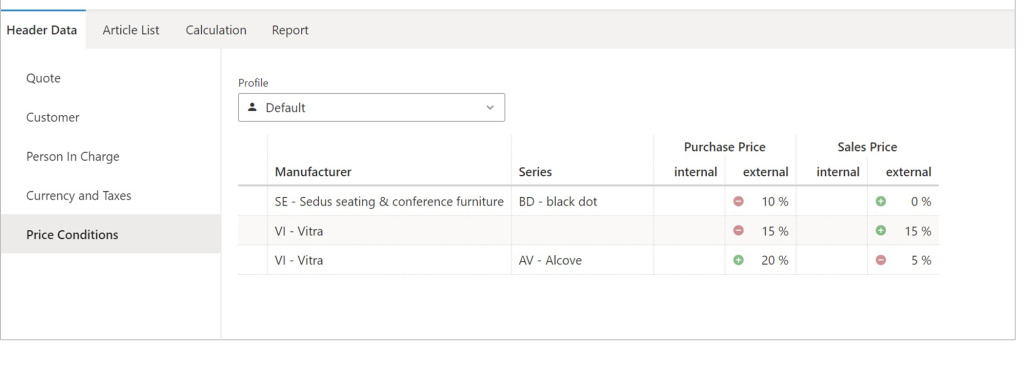This screenshot has width=1024, height=370.
Task: Select Quote in the sidebar
Action: coord(43,78)
